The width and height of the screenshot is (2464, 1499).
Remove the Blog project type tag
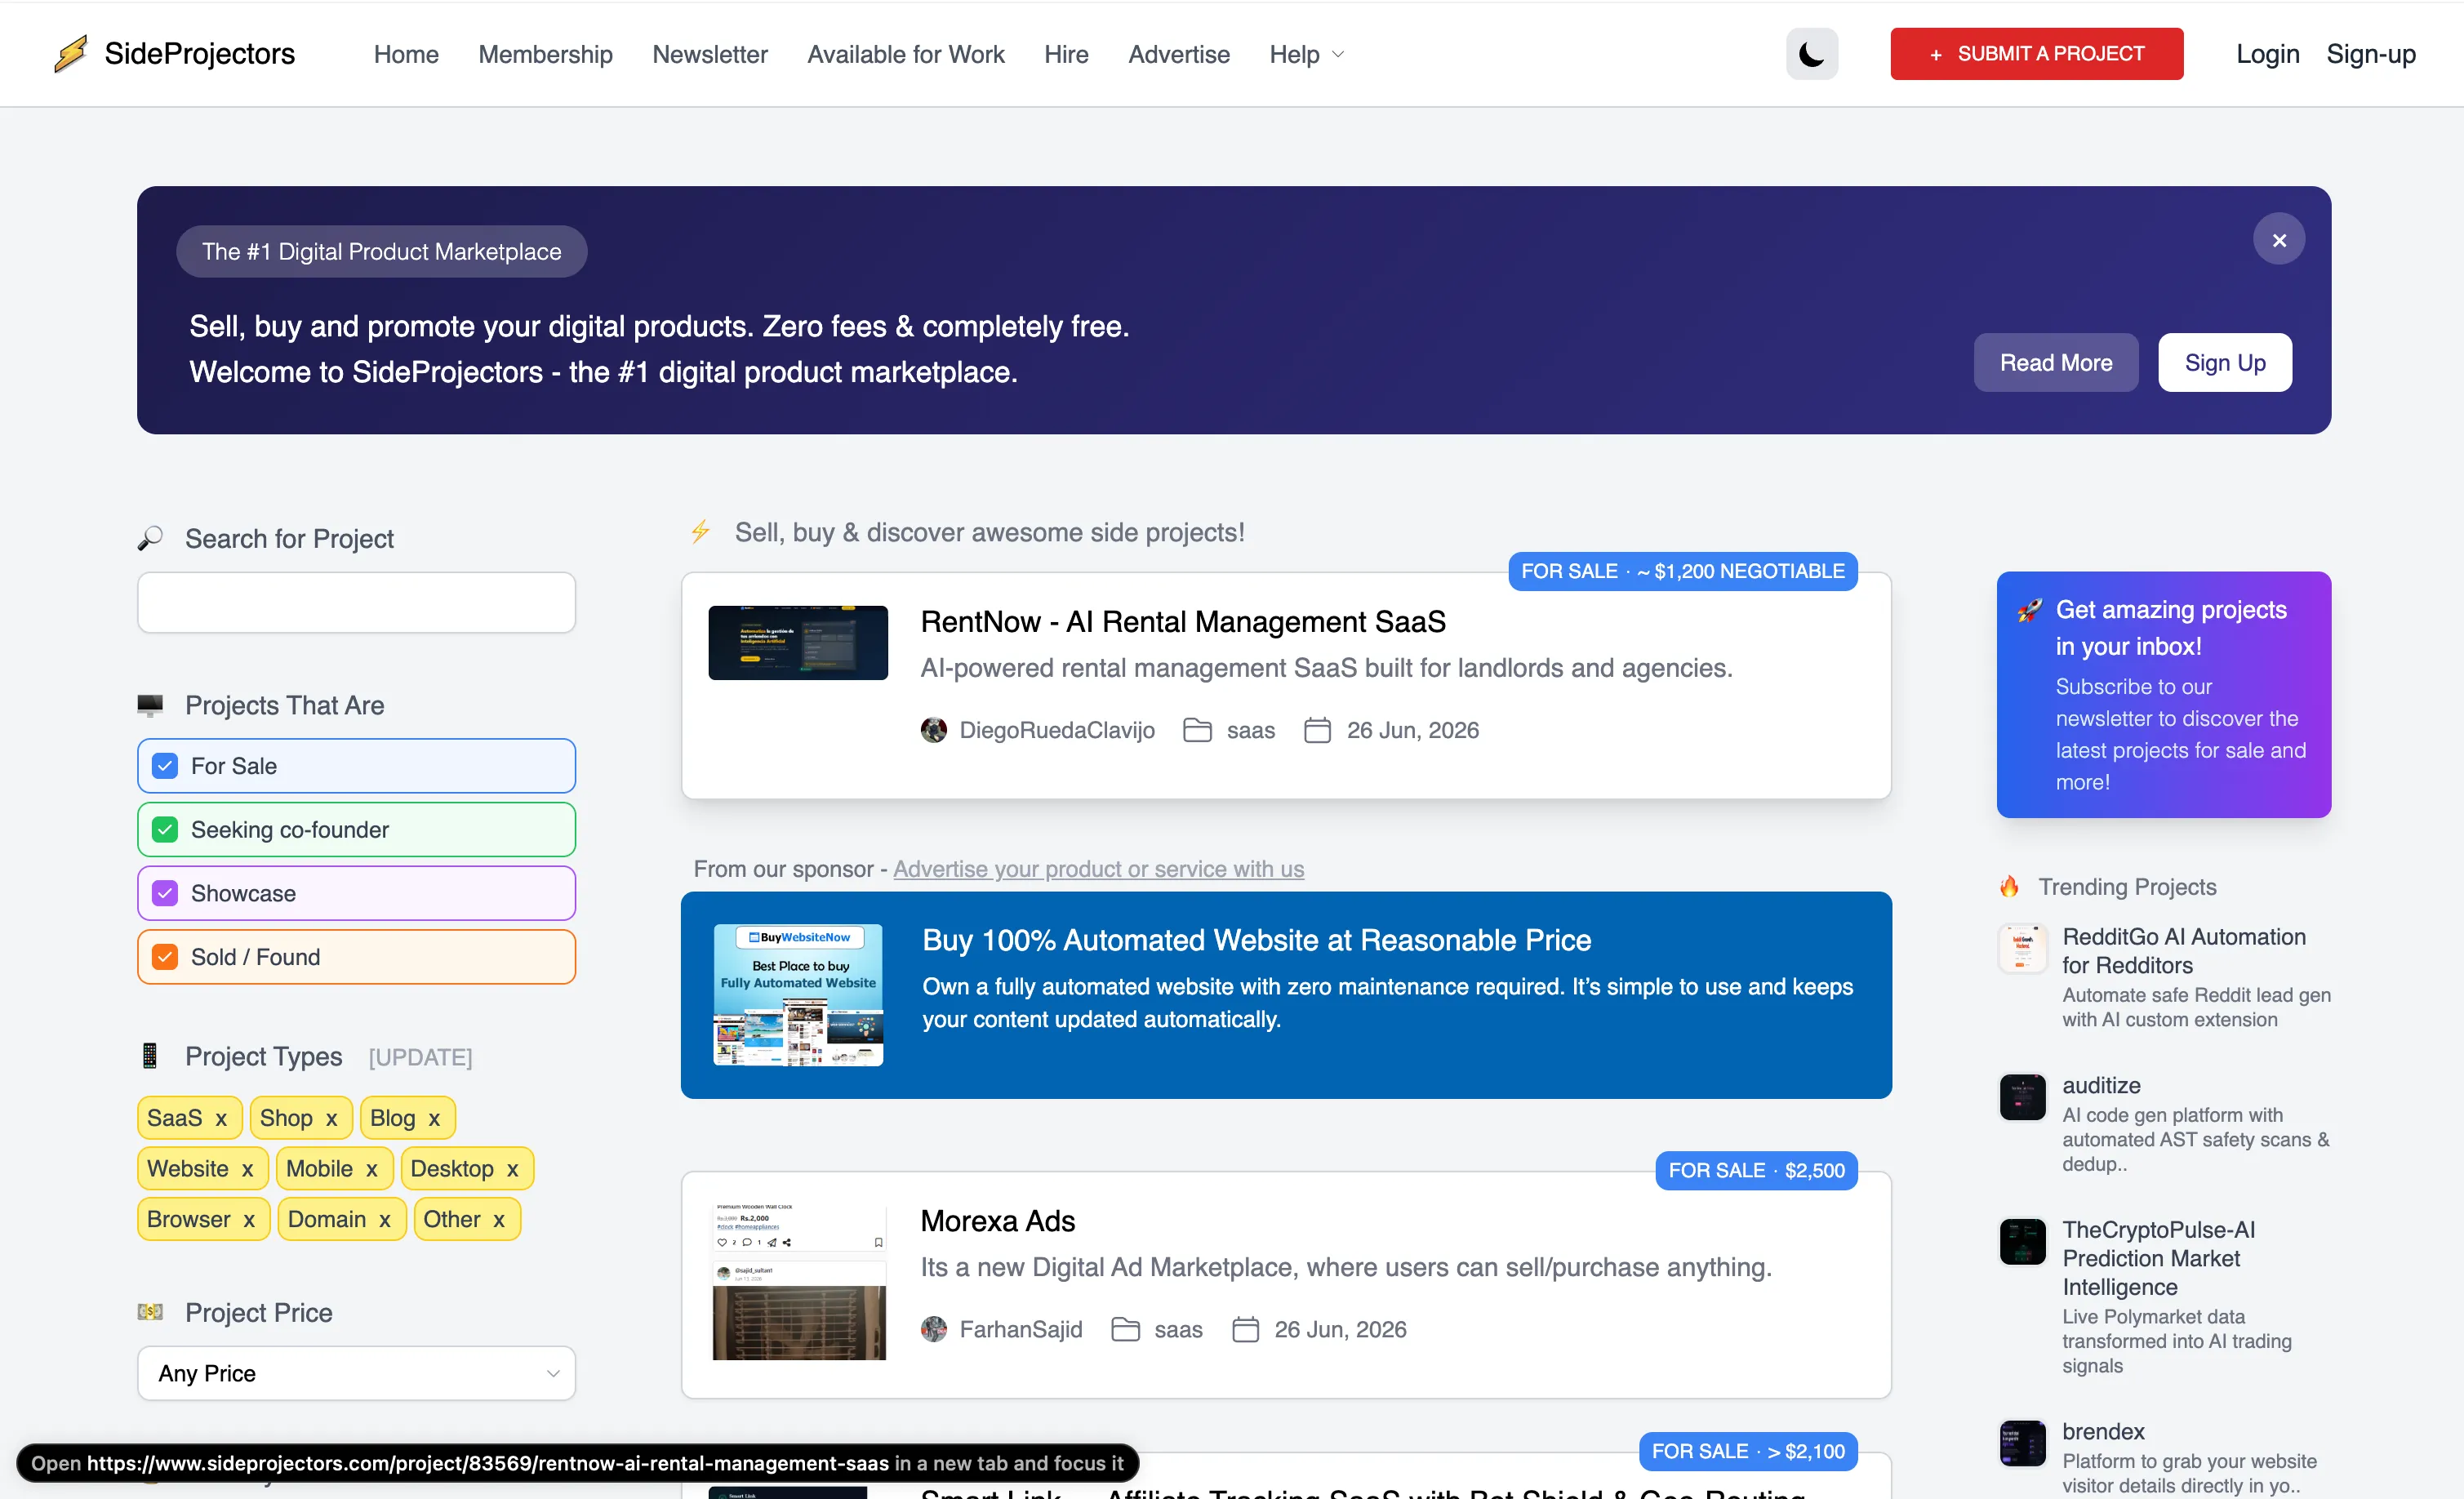point(434,1118)
